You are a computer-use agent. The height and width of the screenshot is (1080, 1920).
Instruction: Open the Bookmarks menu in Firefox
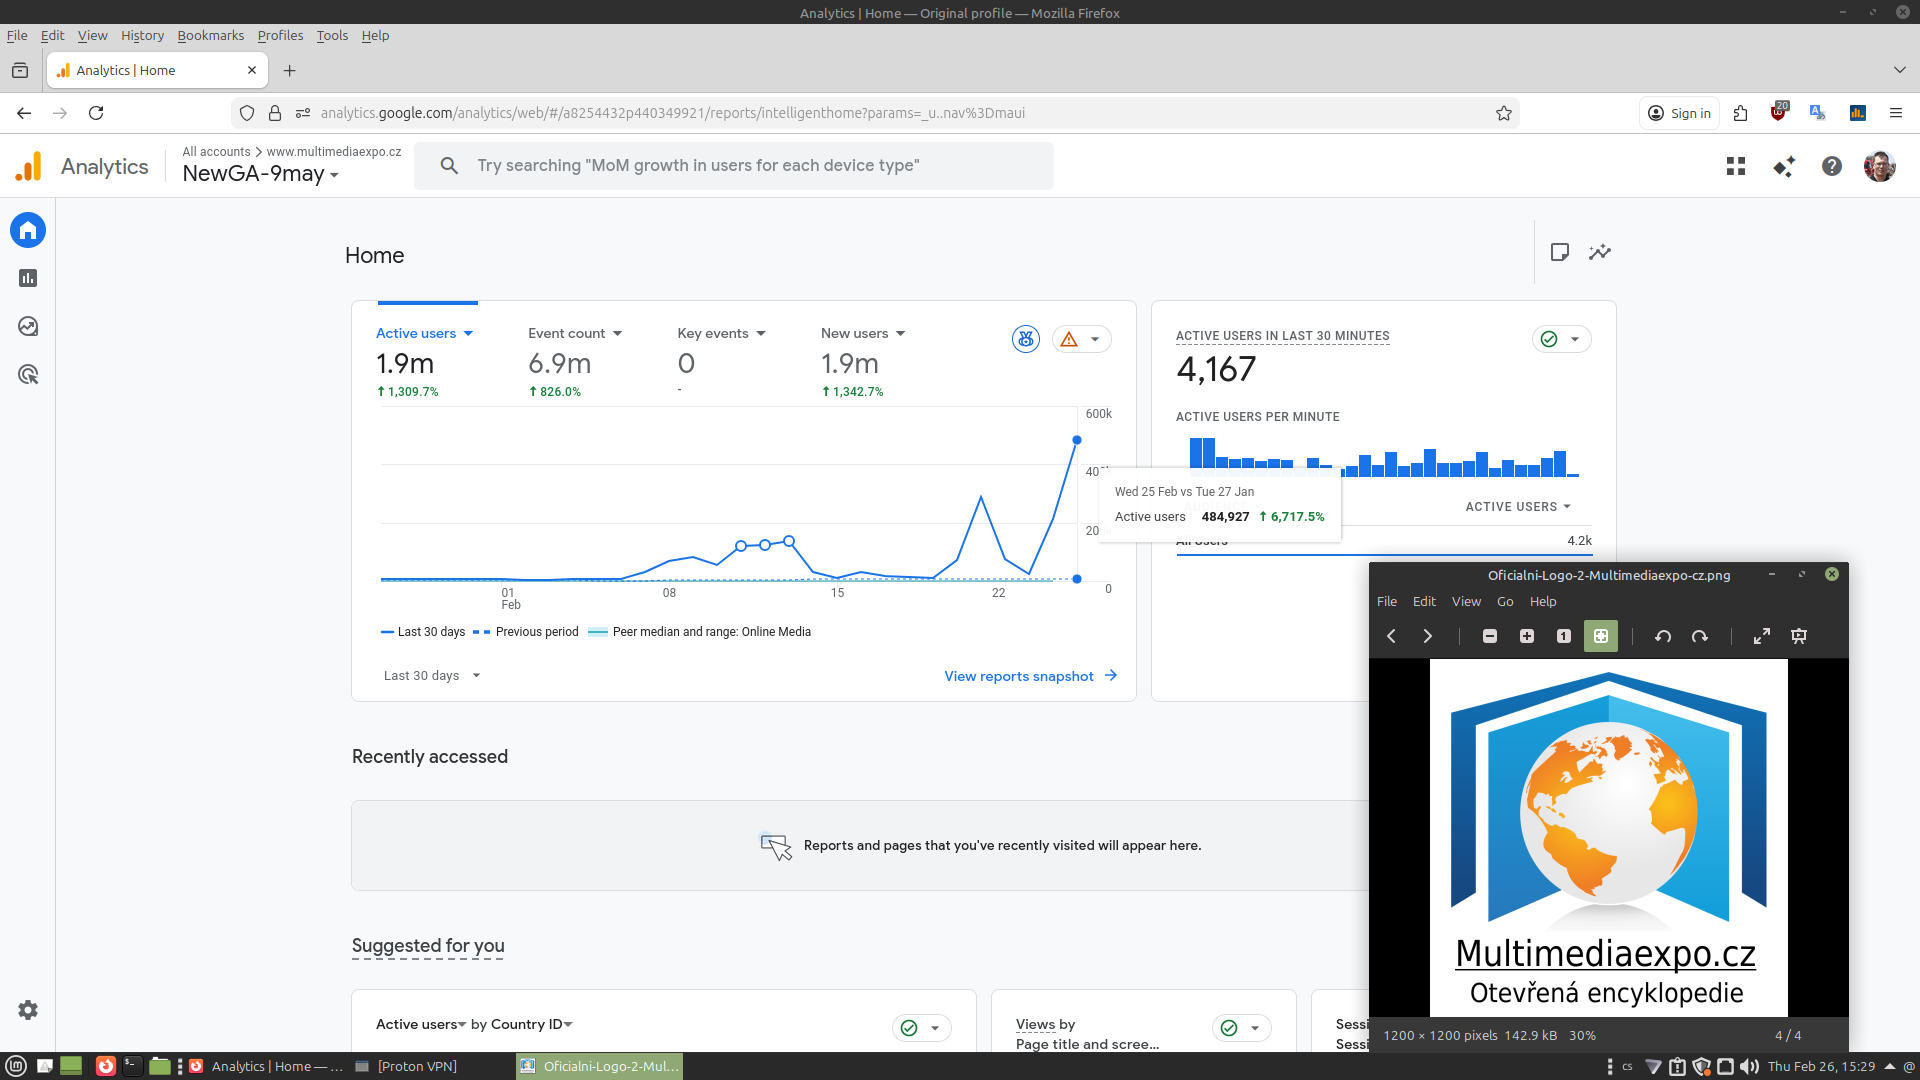[x=210, y=35]
